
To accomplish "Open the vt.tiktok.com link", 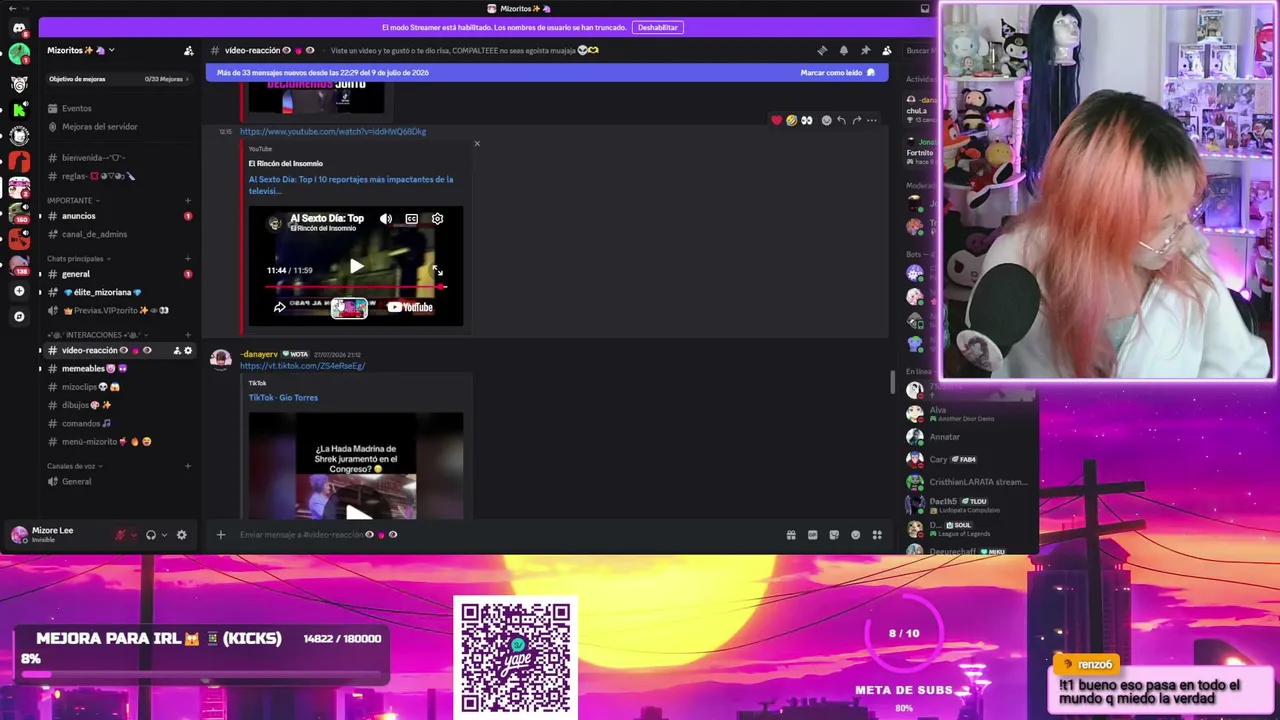I will [302, 366].
